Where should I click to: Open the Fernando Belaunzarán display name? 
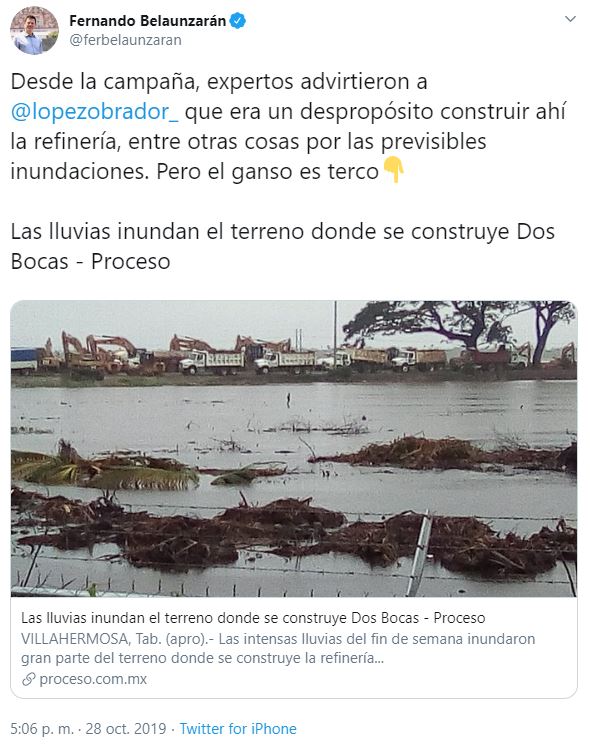point(147,21)
